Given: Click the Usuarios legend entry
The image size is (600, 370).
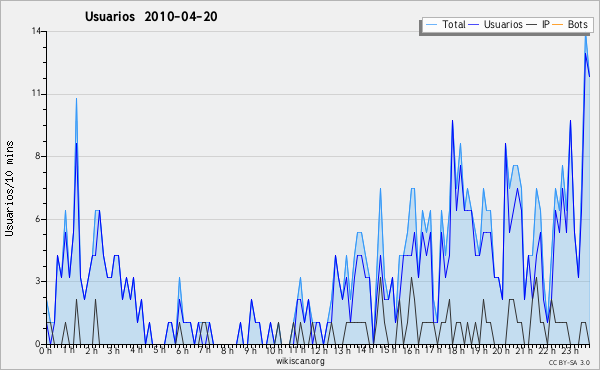Looking at the screenshot, I should click(x=496, y=24).
